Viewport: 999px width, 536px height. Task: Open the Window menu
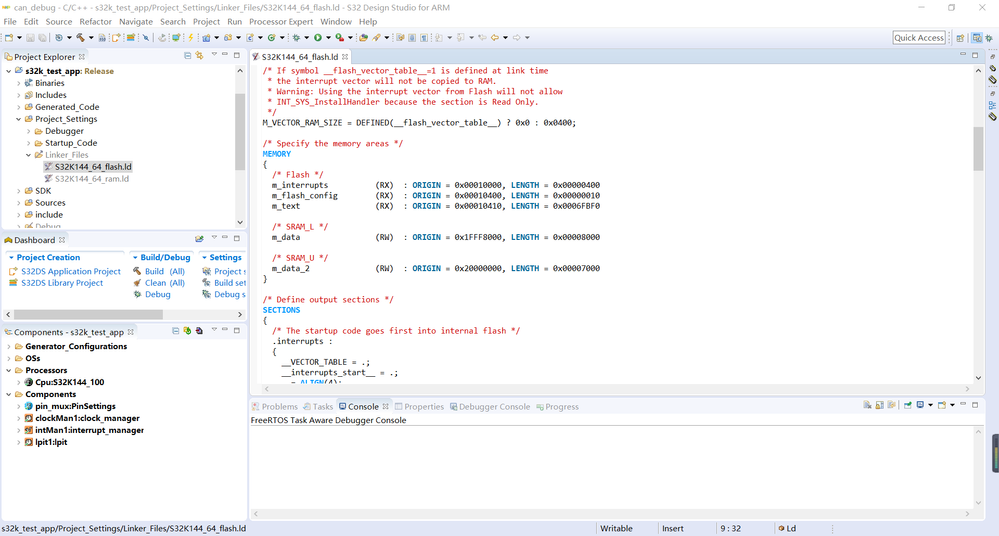(x=336, y=22)
